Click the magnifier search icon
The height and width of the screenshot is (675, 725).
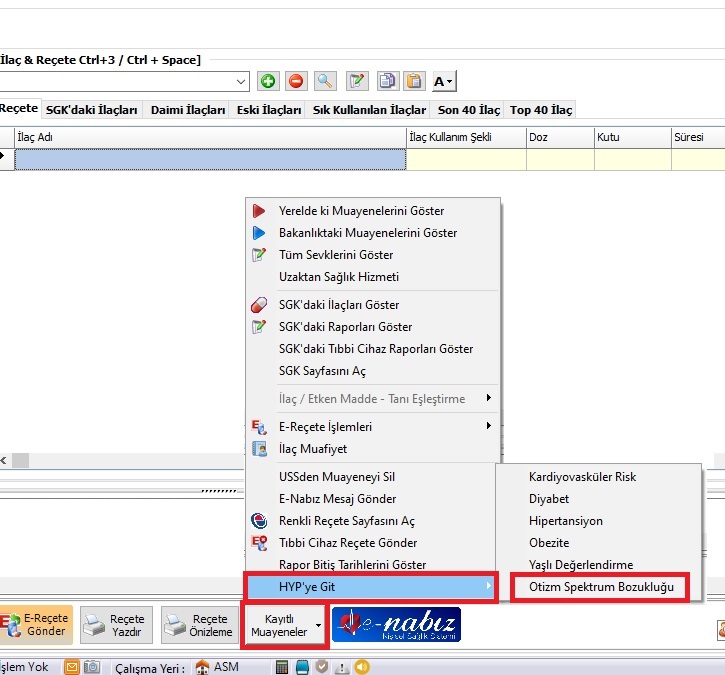(325, 81)
